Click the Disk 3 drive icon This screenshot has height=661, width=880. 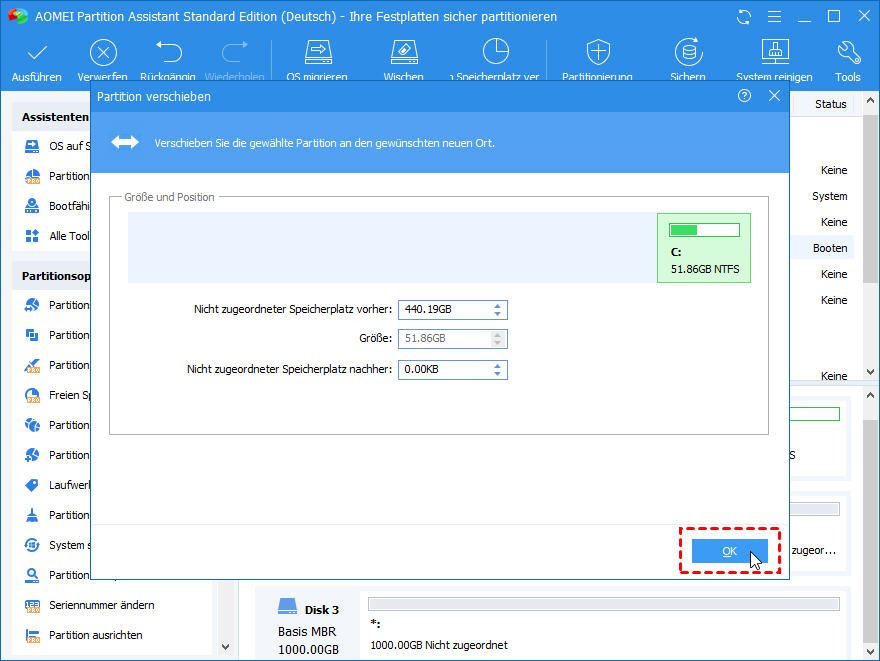[x=287, y=607]
